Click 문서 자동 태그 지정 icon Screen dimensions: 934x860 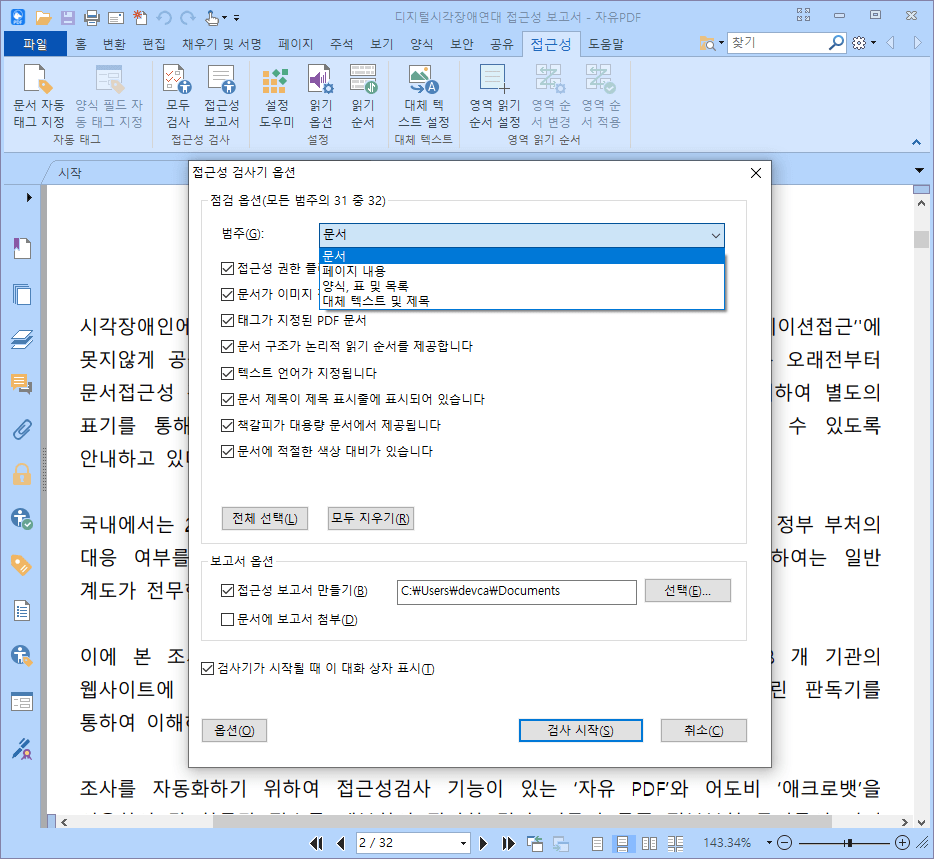coord(39,95)
